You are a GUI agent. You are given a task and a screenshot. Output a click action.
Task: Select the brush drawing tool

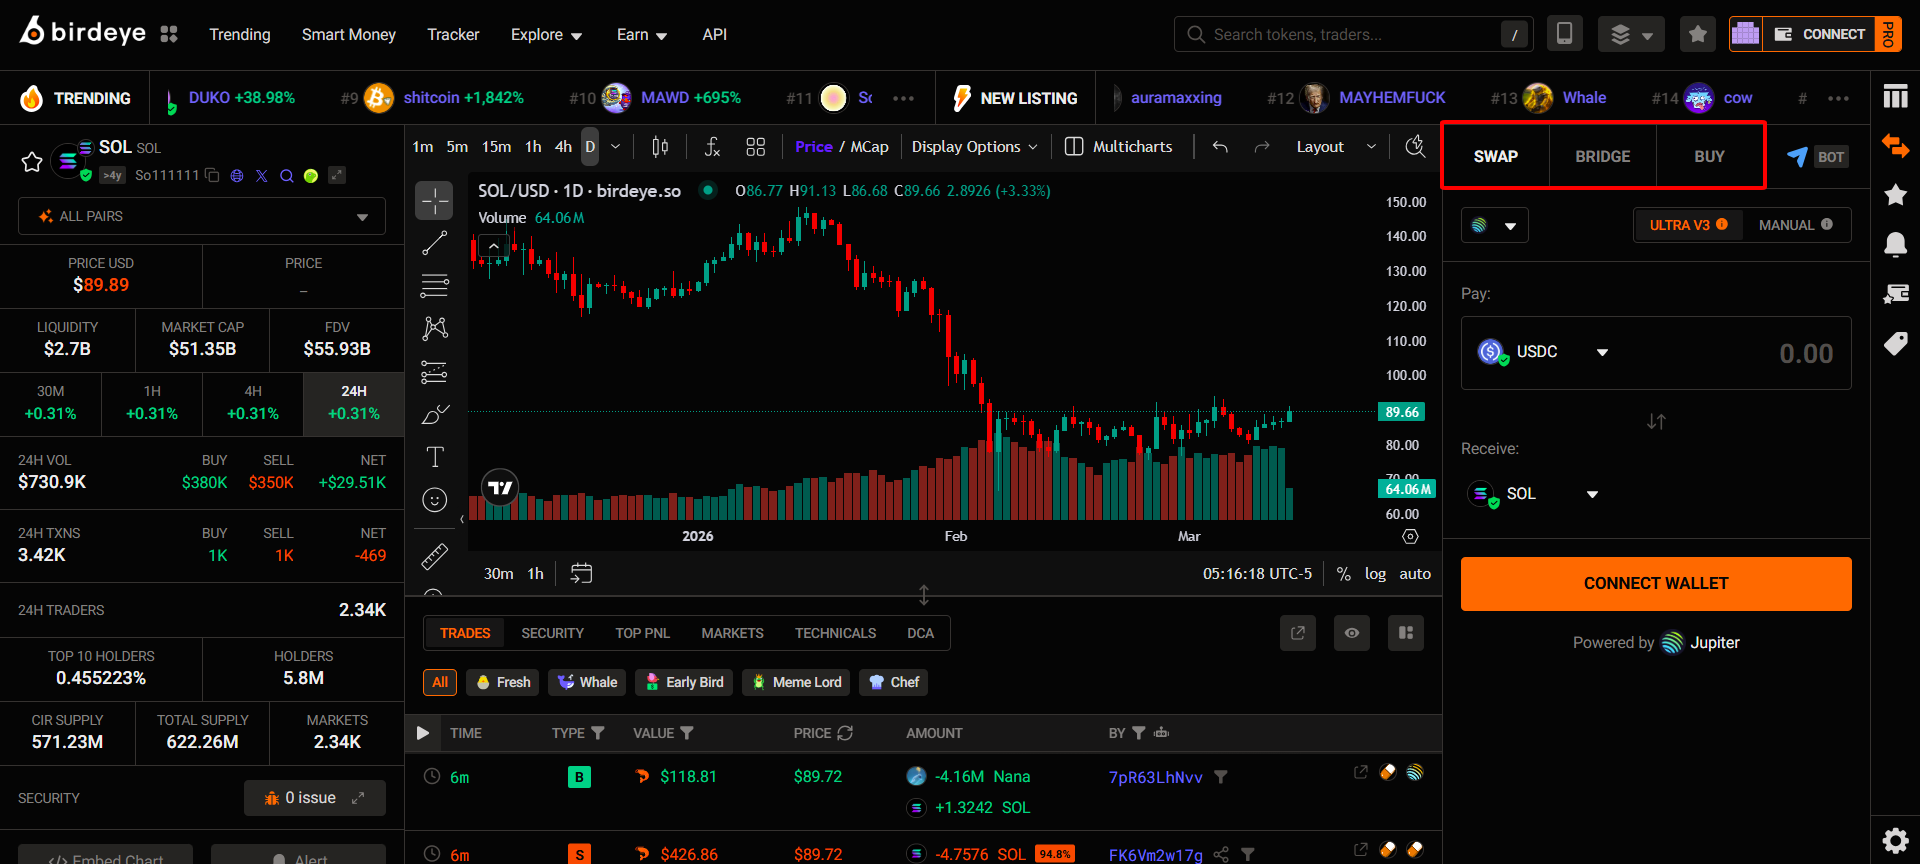(435, 415)
